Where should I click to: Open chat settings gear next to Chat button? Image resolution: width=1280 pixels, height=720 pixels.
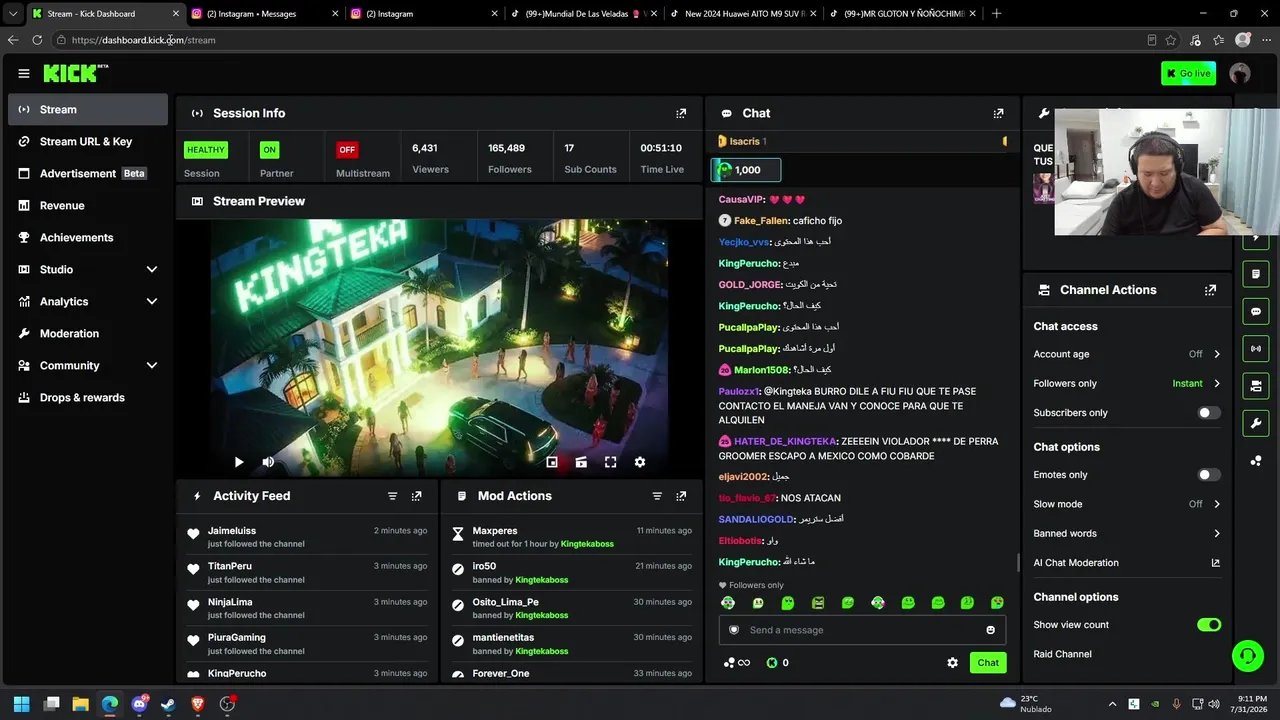tap(952, 663)
